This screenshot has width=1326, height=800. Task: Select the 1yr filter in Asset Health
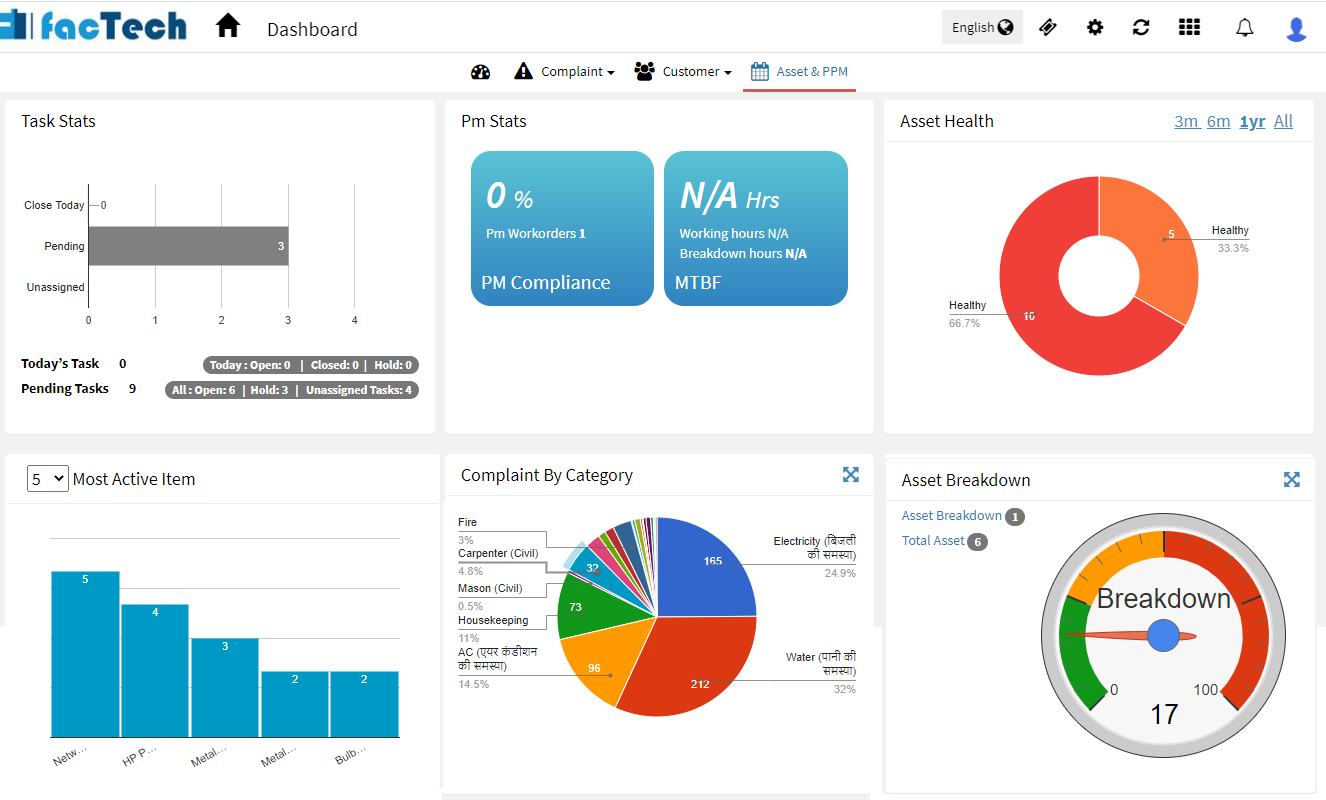1251,121
